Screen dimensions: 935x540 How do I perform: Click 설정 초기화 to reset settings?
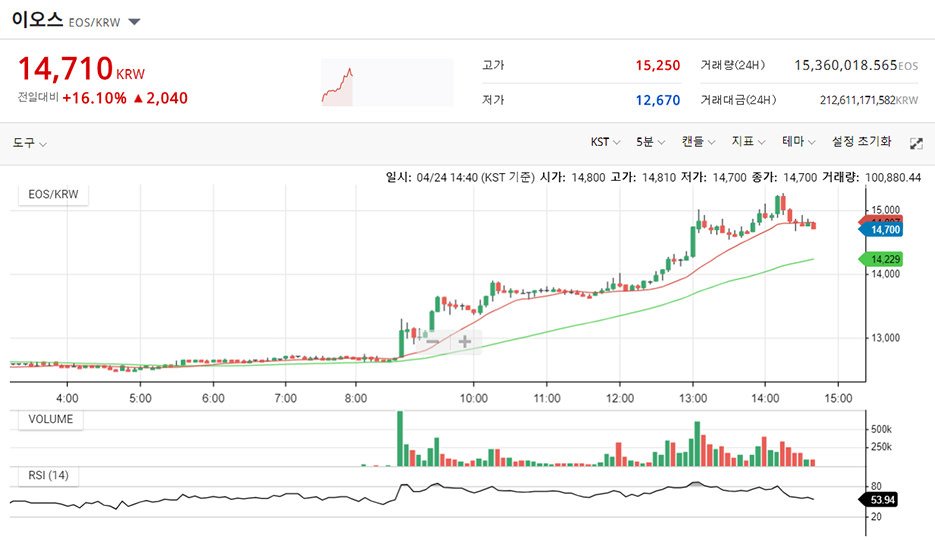861,143
